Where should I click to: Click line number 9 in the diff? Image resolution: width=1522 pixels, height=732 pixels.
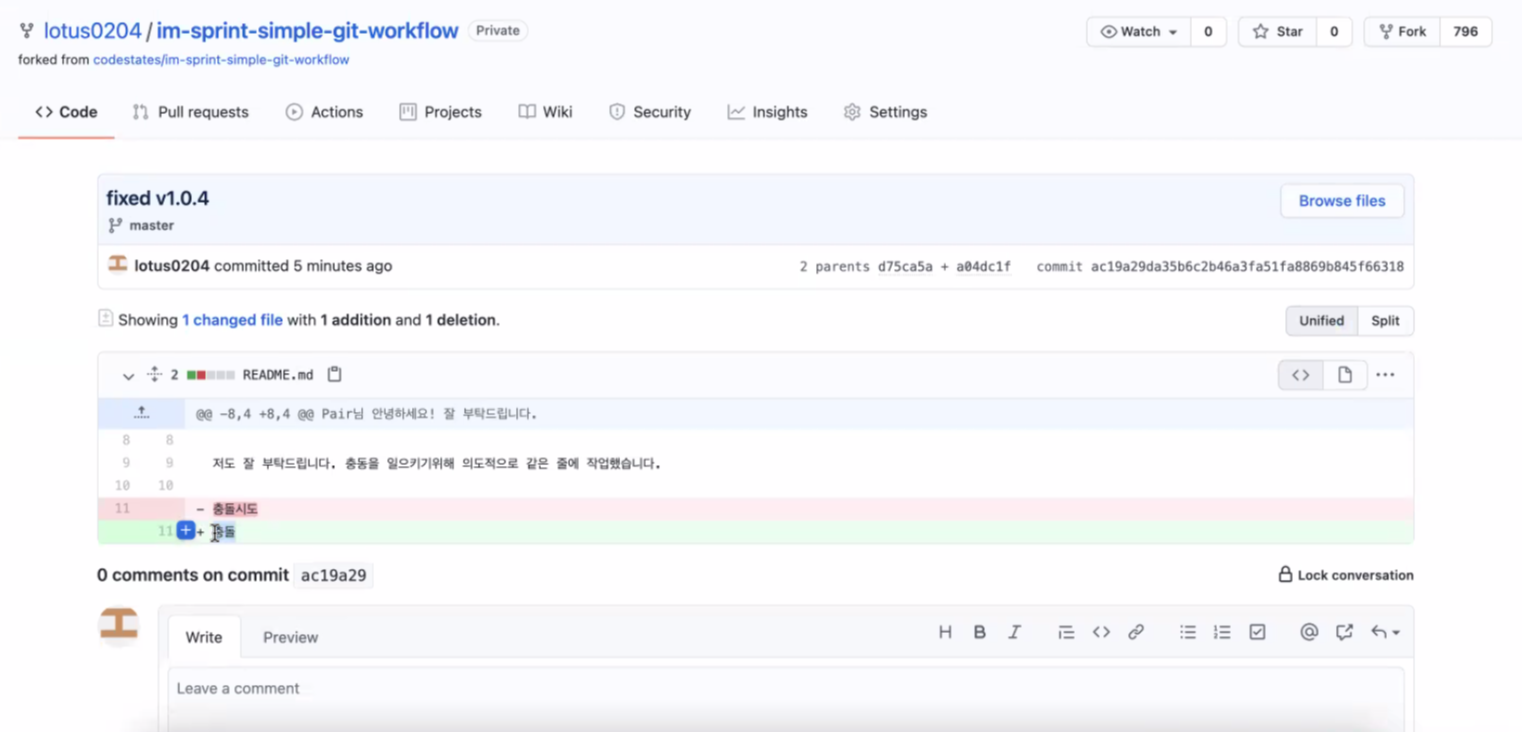coord(126,463)
